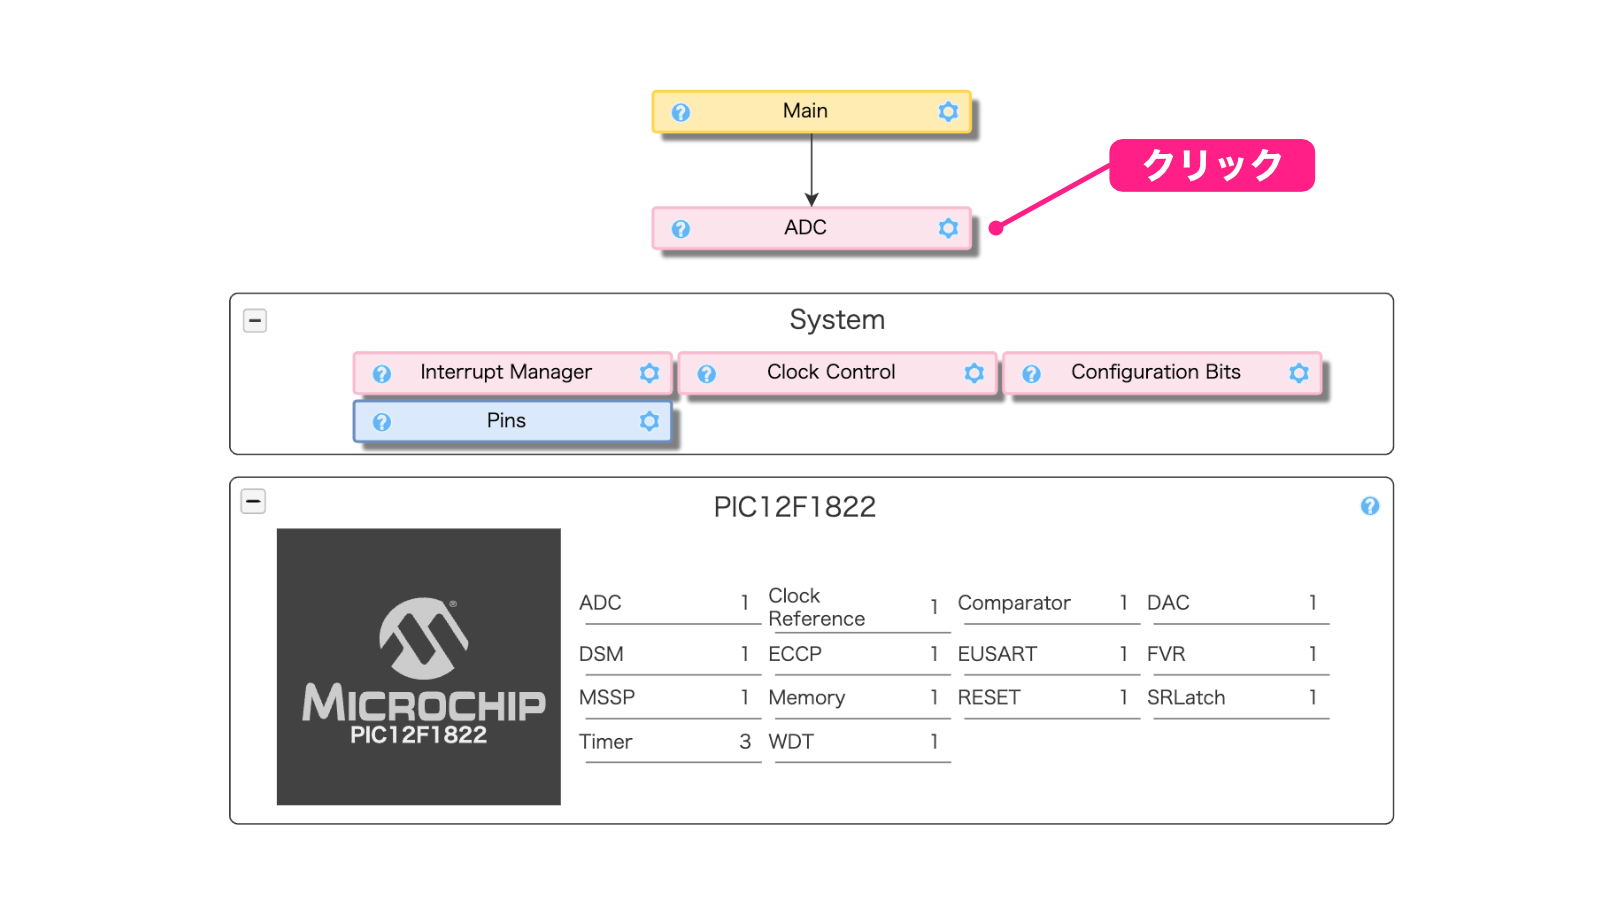The height and width of the screenshot is (914, 1624).
Task: Click the Microchip PIC12F1822 device image
Action: (x=418, y=667)
